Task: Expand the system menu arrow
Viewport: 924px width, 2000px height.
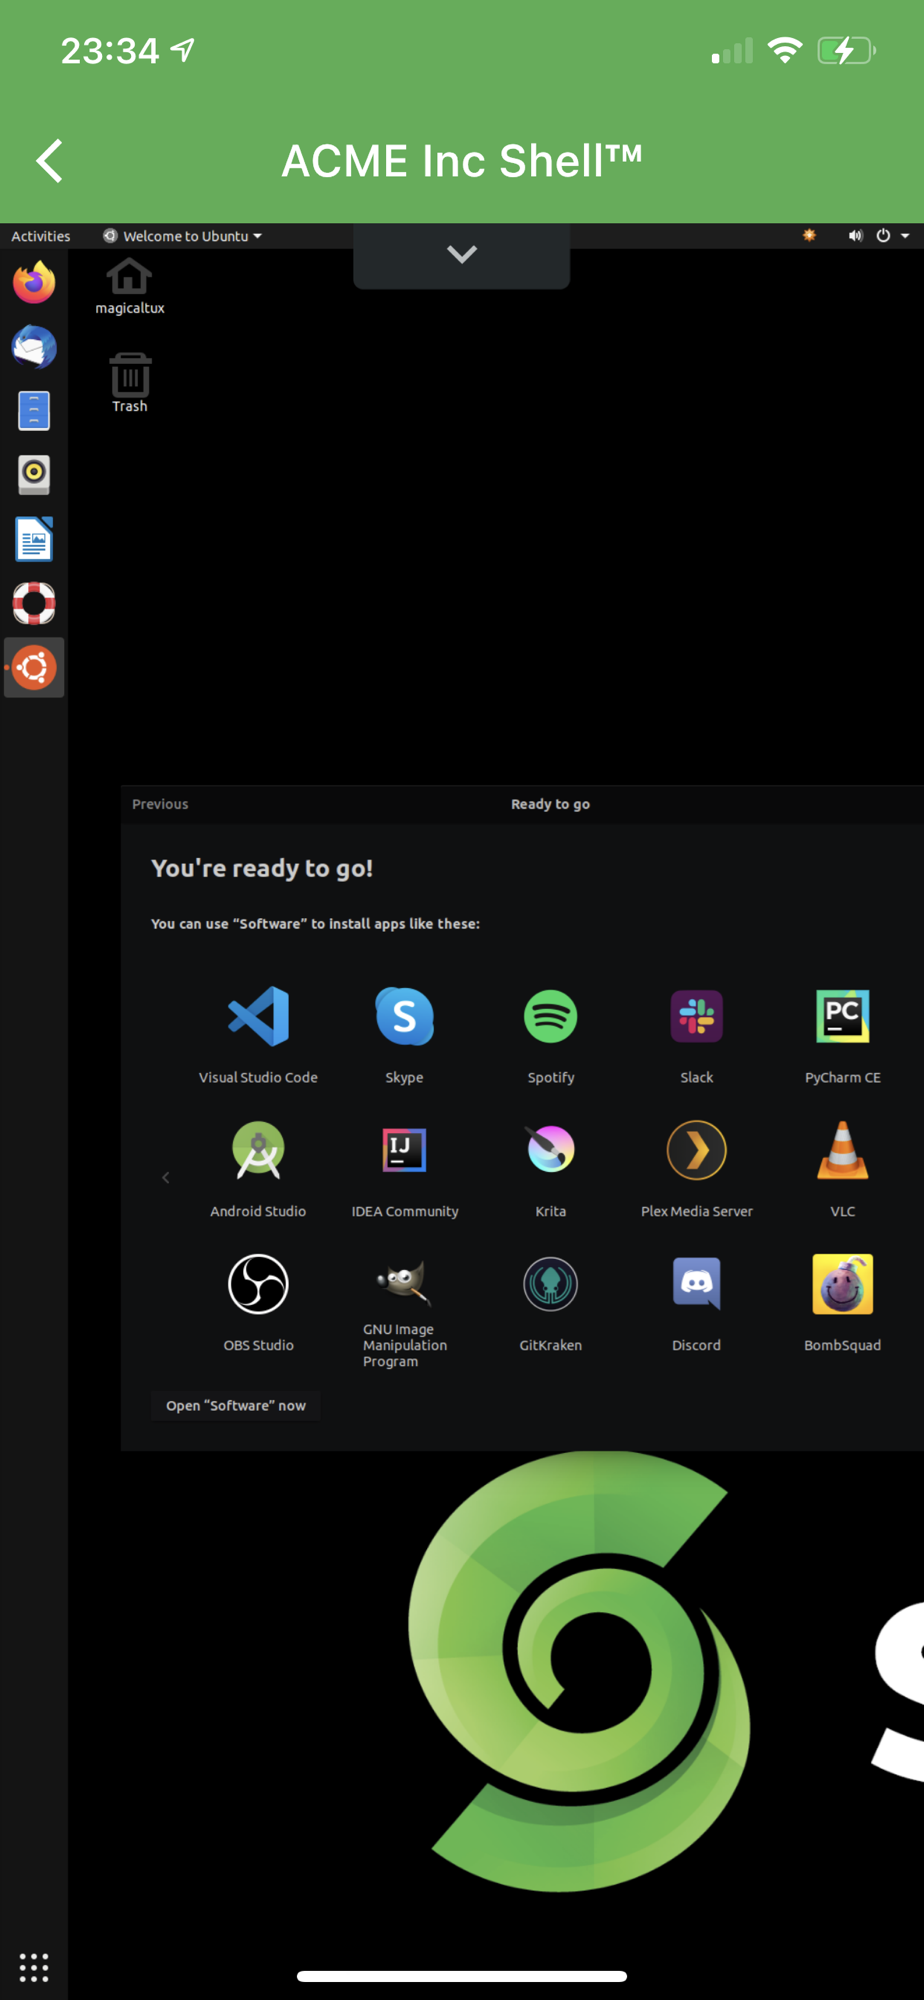Action: 905,236
